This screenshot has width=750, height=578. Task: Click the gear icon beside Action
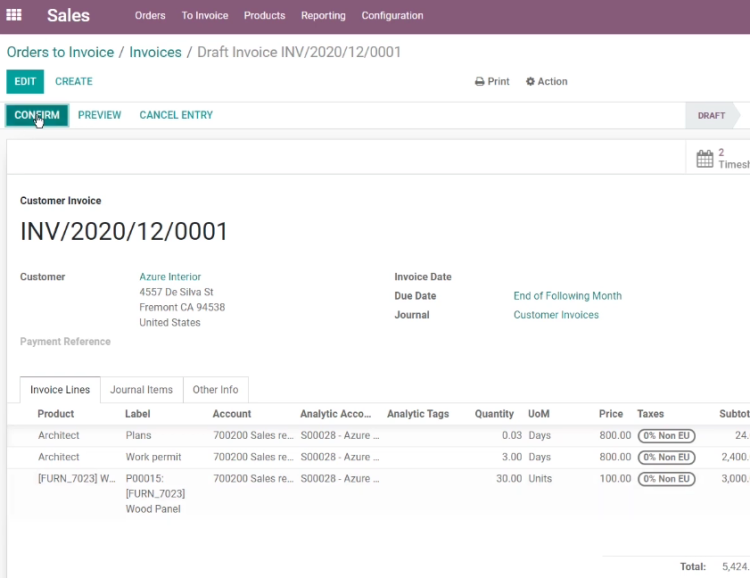530,82
